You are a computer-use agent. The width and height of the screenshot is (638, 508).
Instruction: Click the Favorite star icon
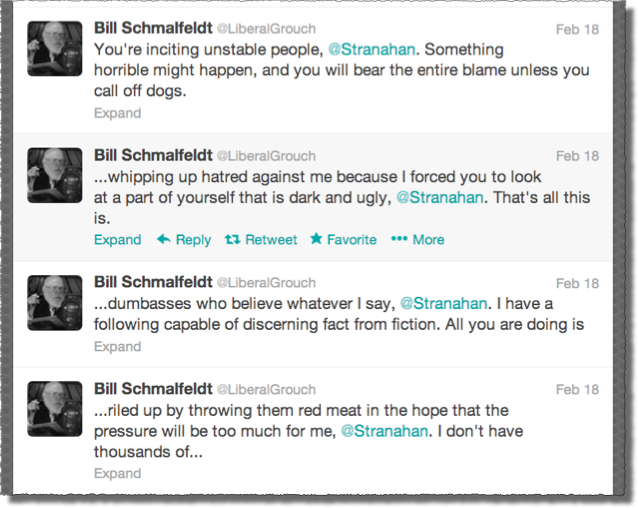click(317, 240)
